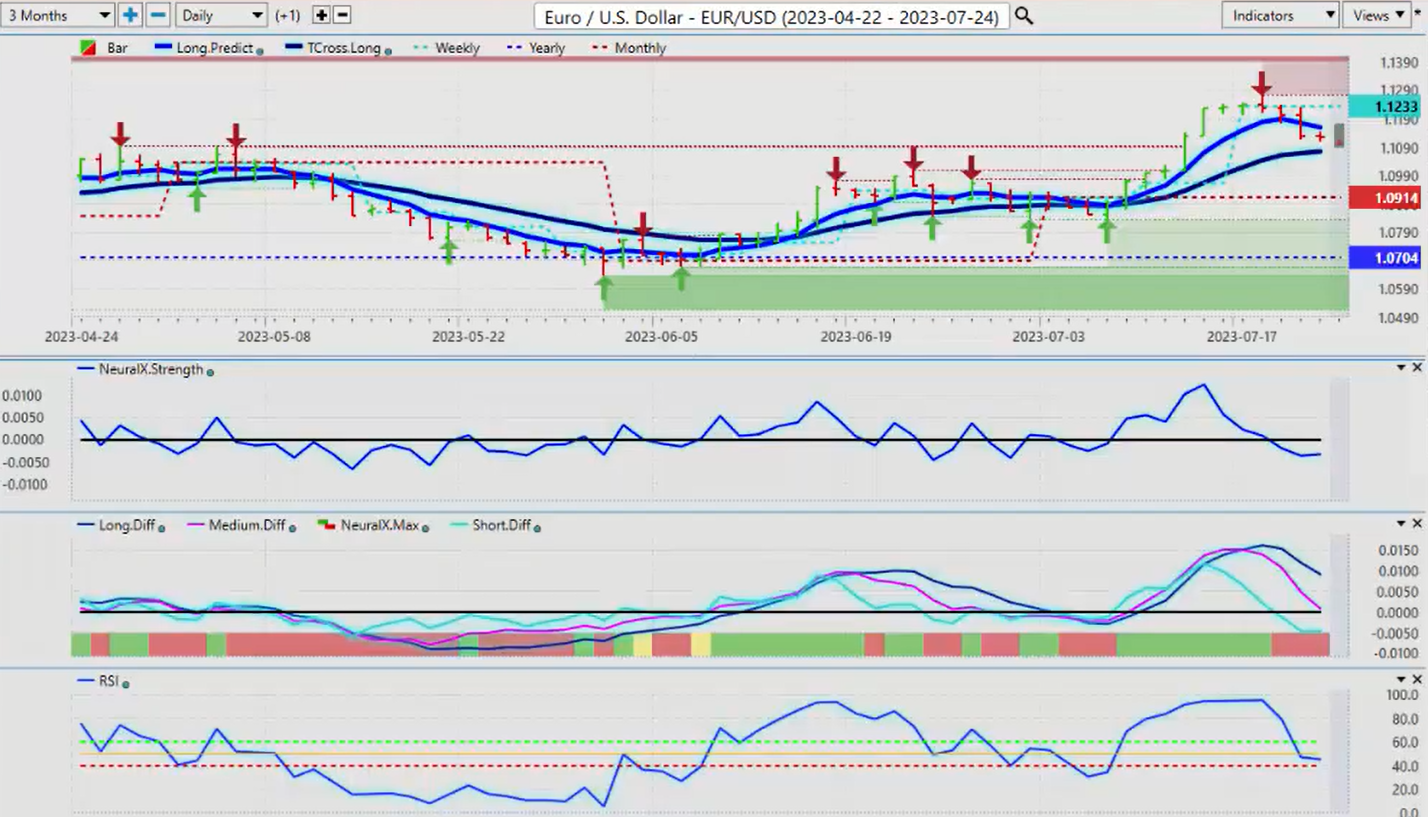Click the price axis scrollbar thumb
The height and width of the screenshot is (817, 1428).
point(1340,134)
